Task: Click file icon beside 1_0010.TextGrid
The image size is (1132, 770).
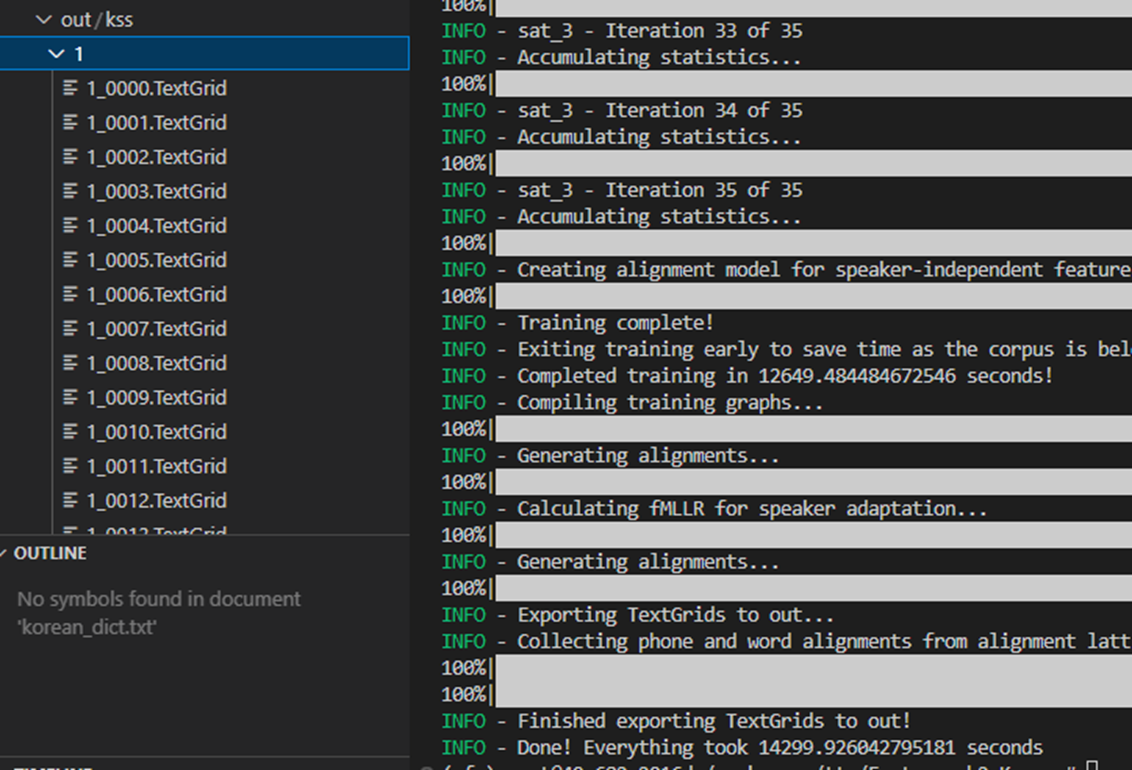Action: [x=70, y=432]
